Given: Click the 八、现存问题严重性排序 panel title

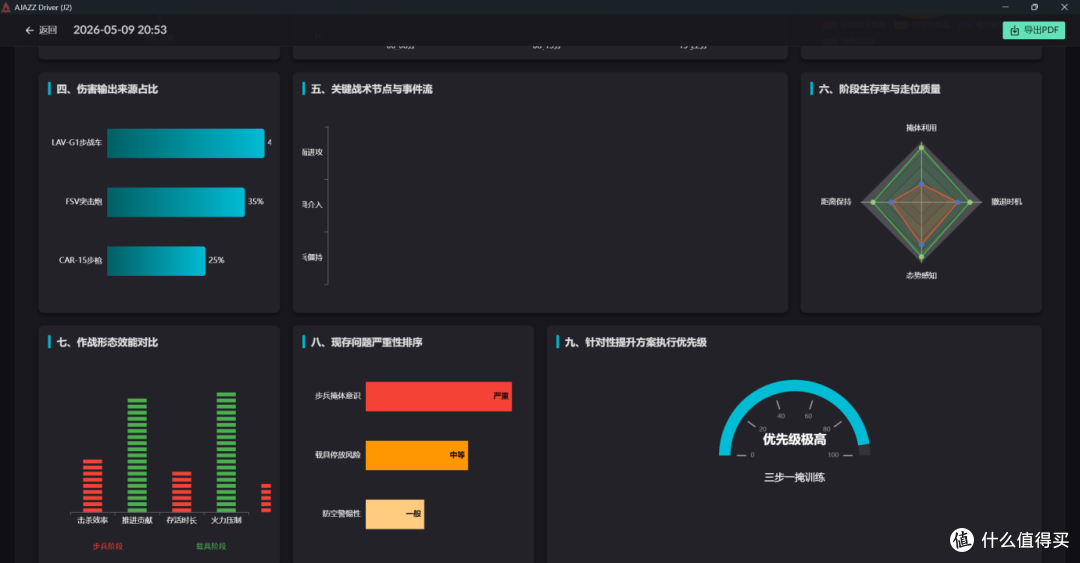Looking at the screenshot, I should pyautogui.click(x=366, y=342).
